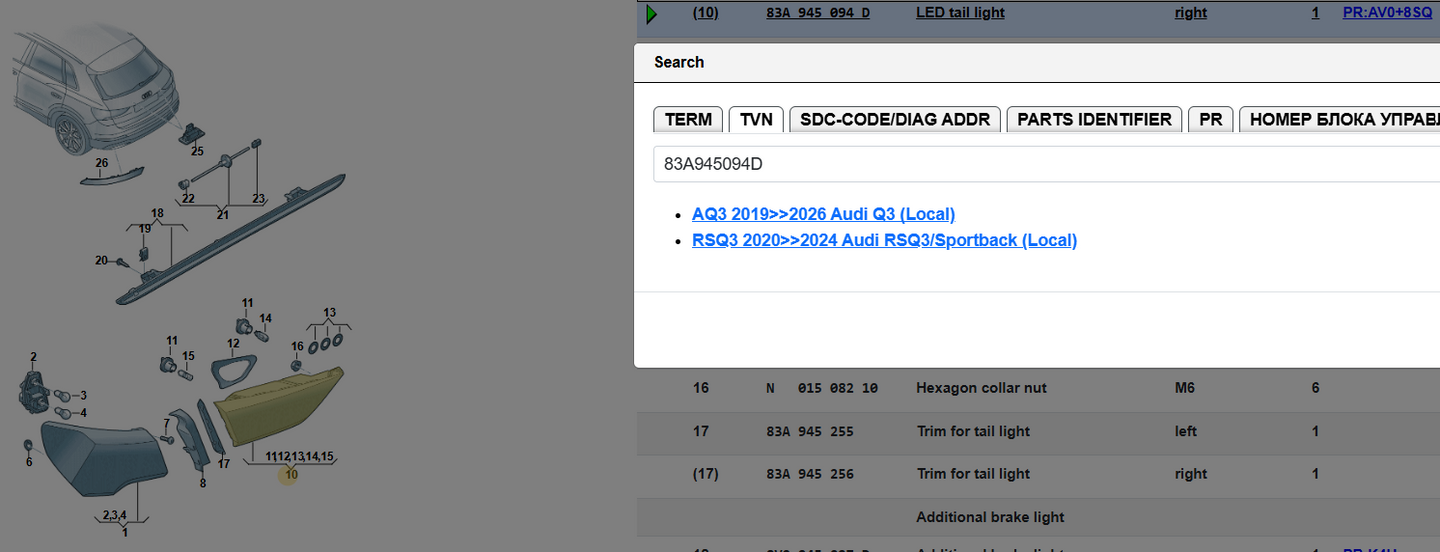Select standalone callout 15 next to the bulb
The image size is (1440, 552).
[x=188, y=357]
